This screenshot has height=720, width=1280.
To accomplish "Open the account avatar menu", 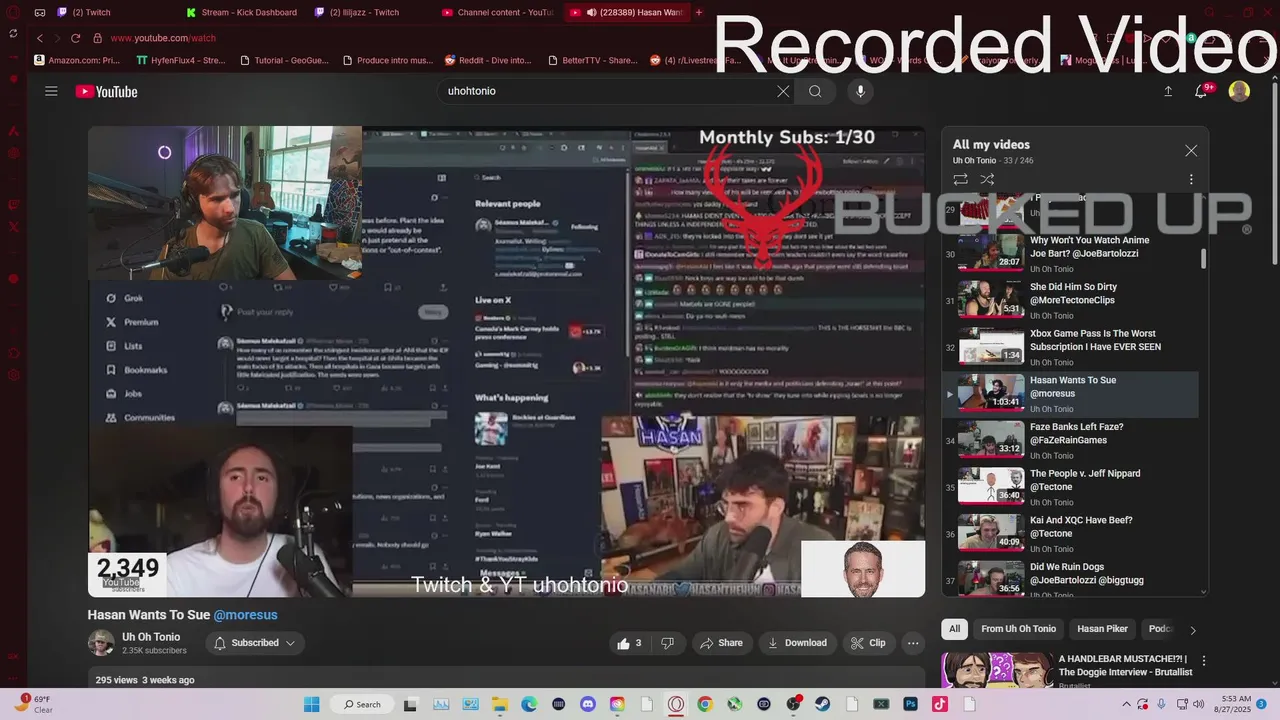I will pyautogui.click(x=1239, y=91).
